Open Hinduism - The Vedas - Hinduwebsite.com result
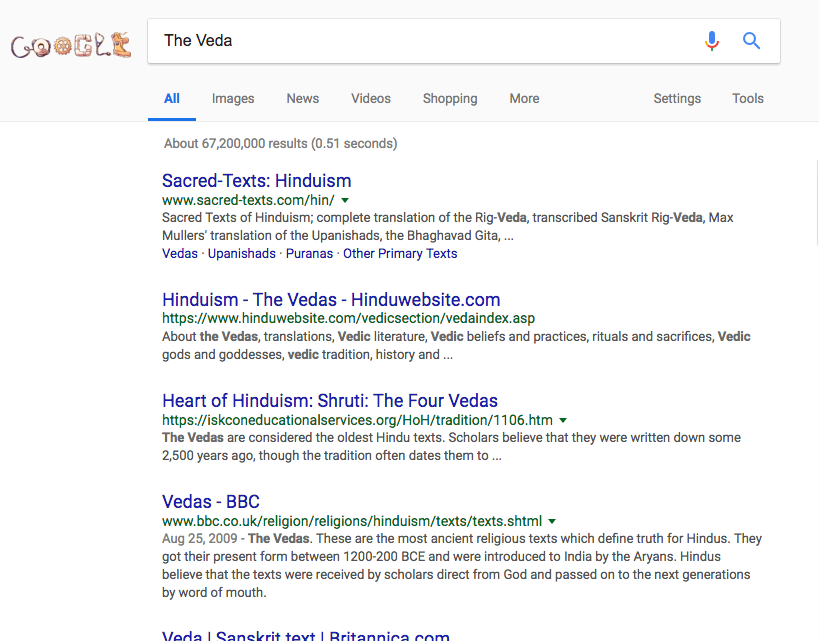Image resolution: width=819 pixels, height=641 pixels. point(331,300)
